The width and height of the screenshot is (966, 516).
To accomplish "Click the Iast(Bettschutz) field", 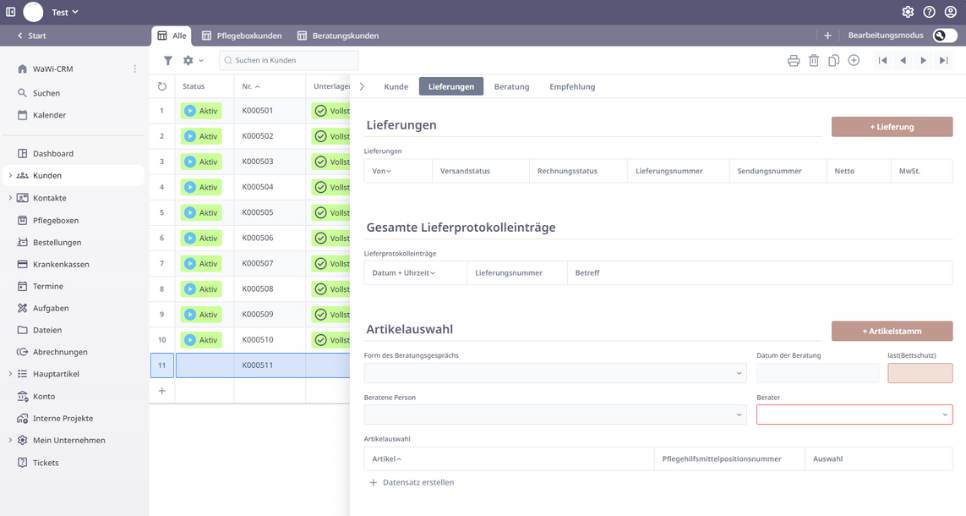I will click(919, 373).
